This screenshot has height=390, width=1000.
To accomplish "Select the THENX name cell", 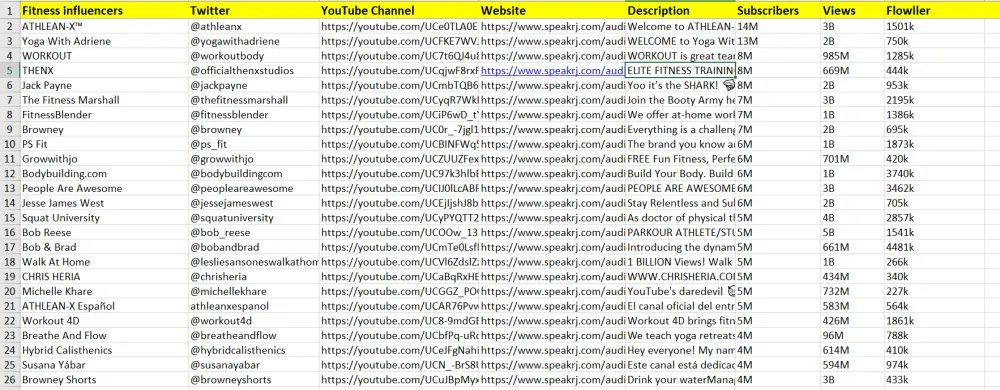I will click(105, 71).
